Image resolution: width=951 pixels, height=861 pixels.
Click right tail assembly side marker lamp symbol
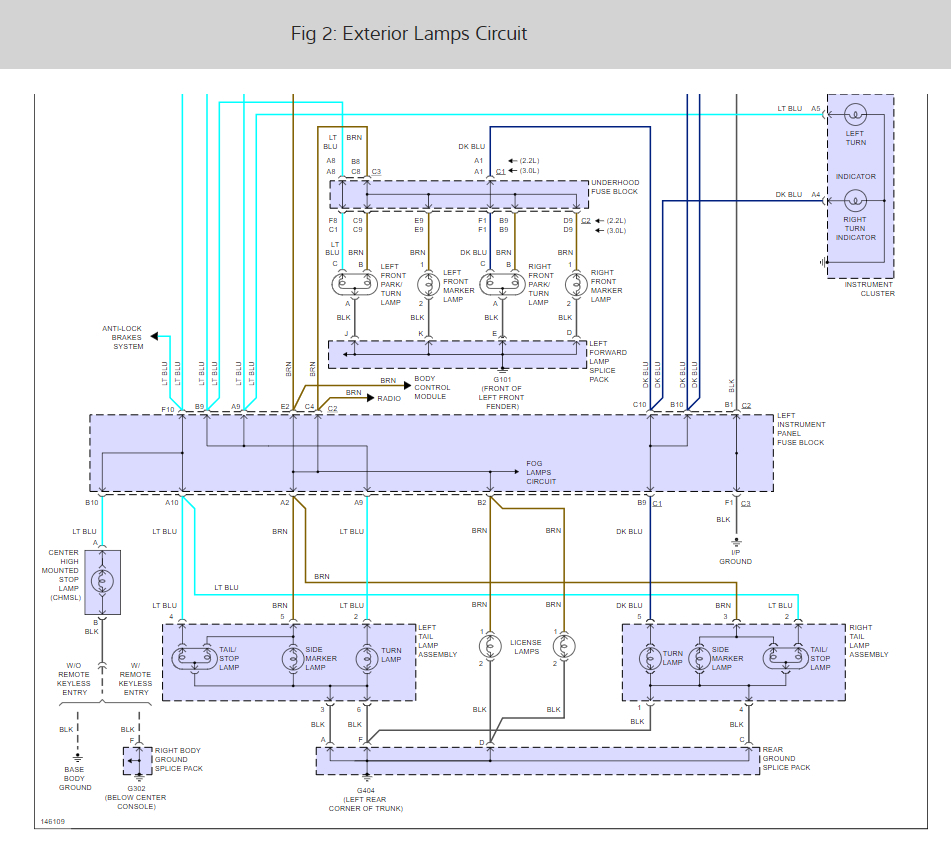[x=699, y=658]
